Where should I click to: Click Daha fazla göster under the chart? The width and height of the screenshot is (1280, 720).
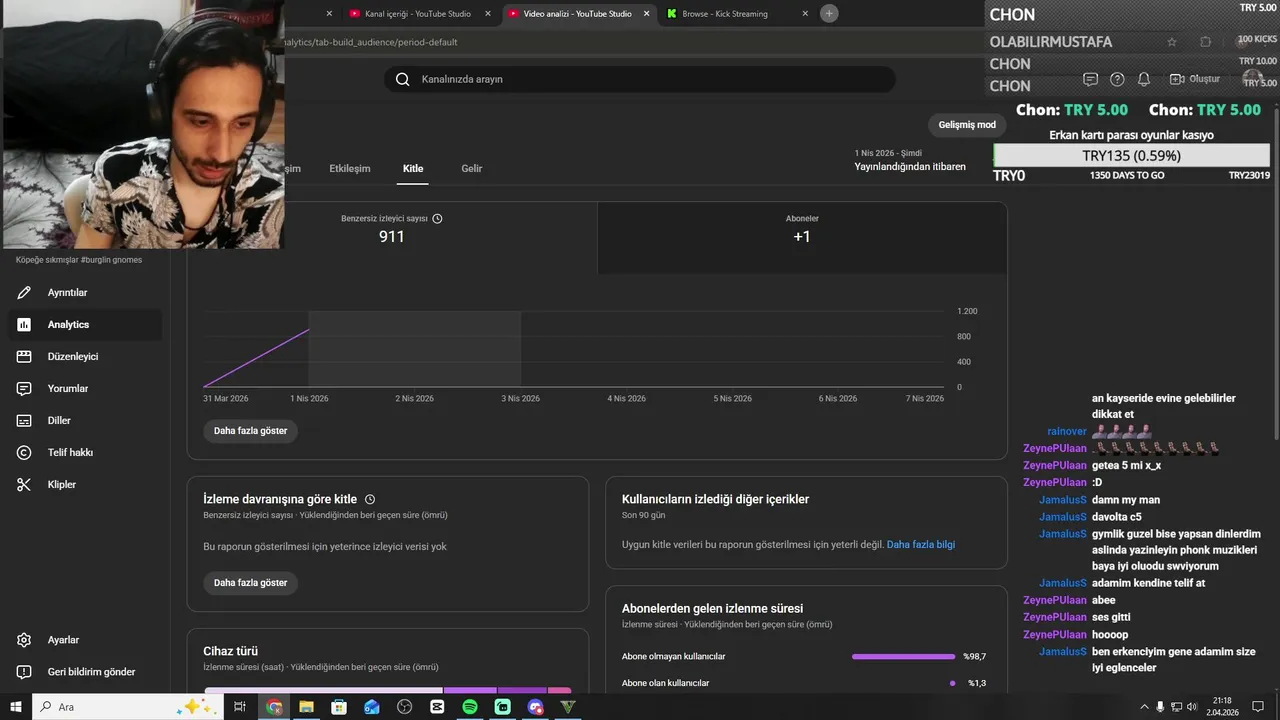[x=250, y=431]
